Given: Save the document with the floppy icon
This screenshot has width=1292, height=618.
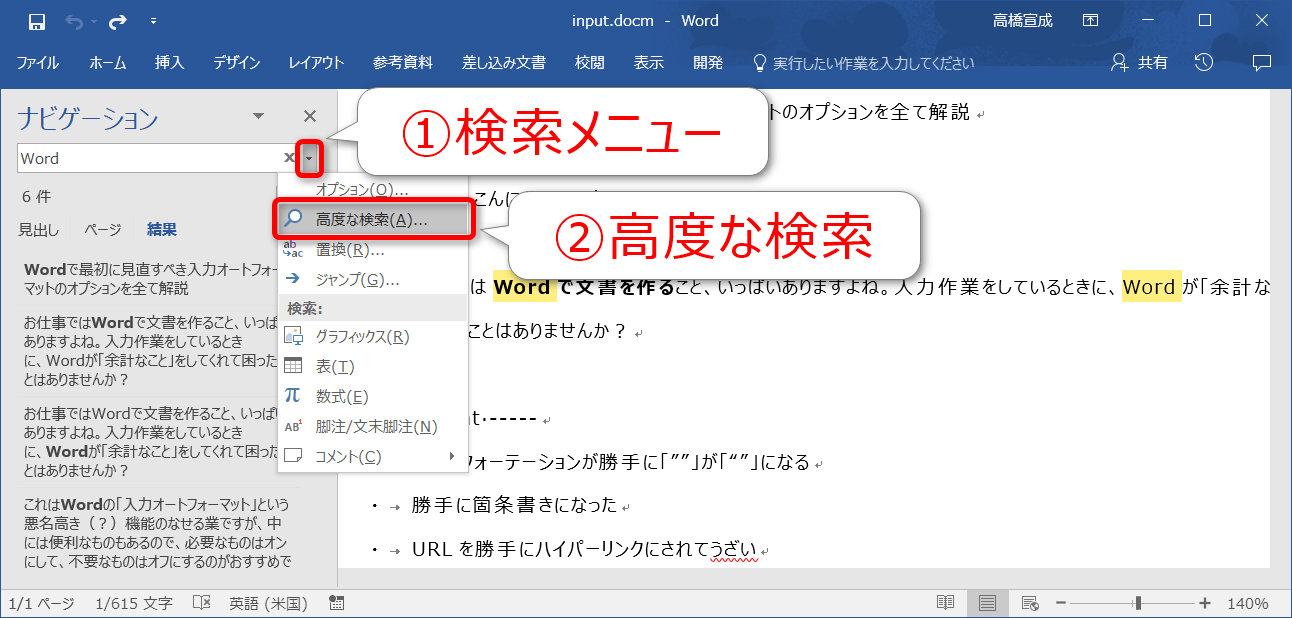Looking at the screenshot, I should pos(36,21).
